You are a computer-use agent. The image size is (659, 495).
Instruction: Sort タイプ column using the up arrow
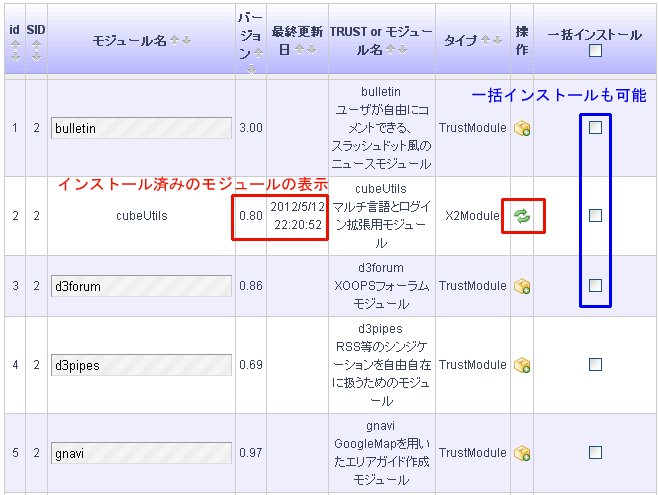click(485, 41)
